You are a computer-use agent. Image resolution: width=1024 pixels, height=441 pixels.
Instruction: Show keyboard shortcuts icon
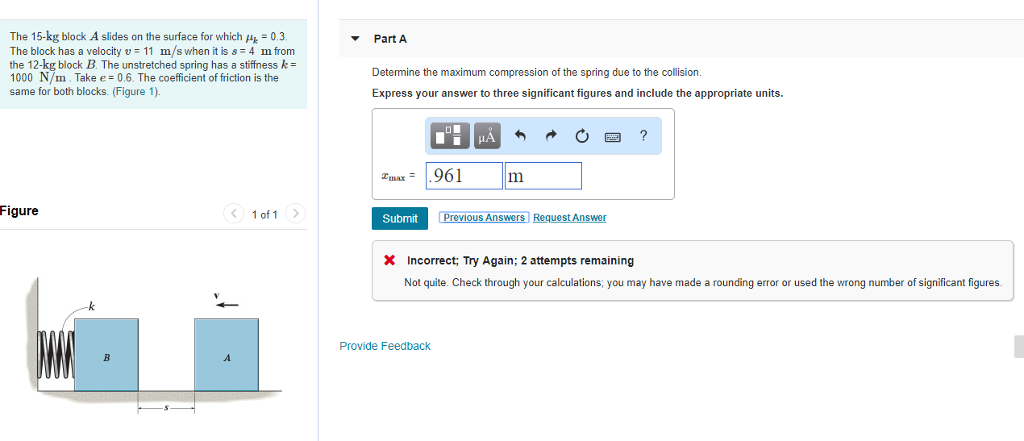pyautogui.click(x=611, y=136)
